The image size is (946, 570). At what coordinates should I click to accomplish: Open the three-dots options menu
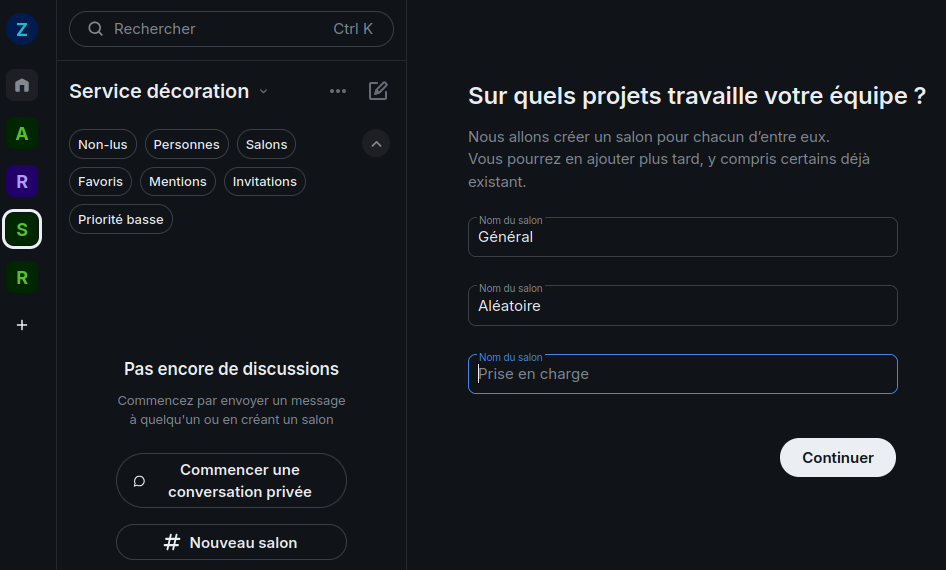pos(338,91)
